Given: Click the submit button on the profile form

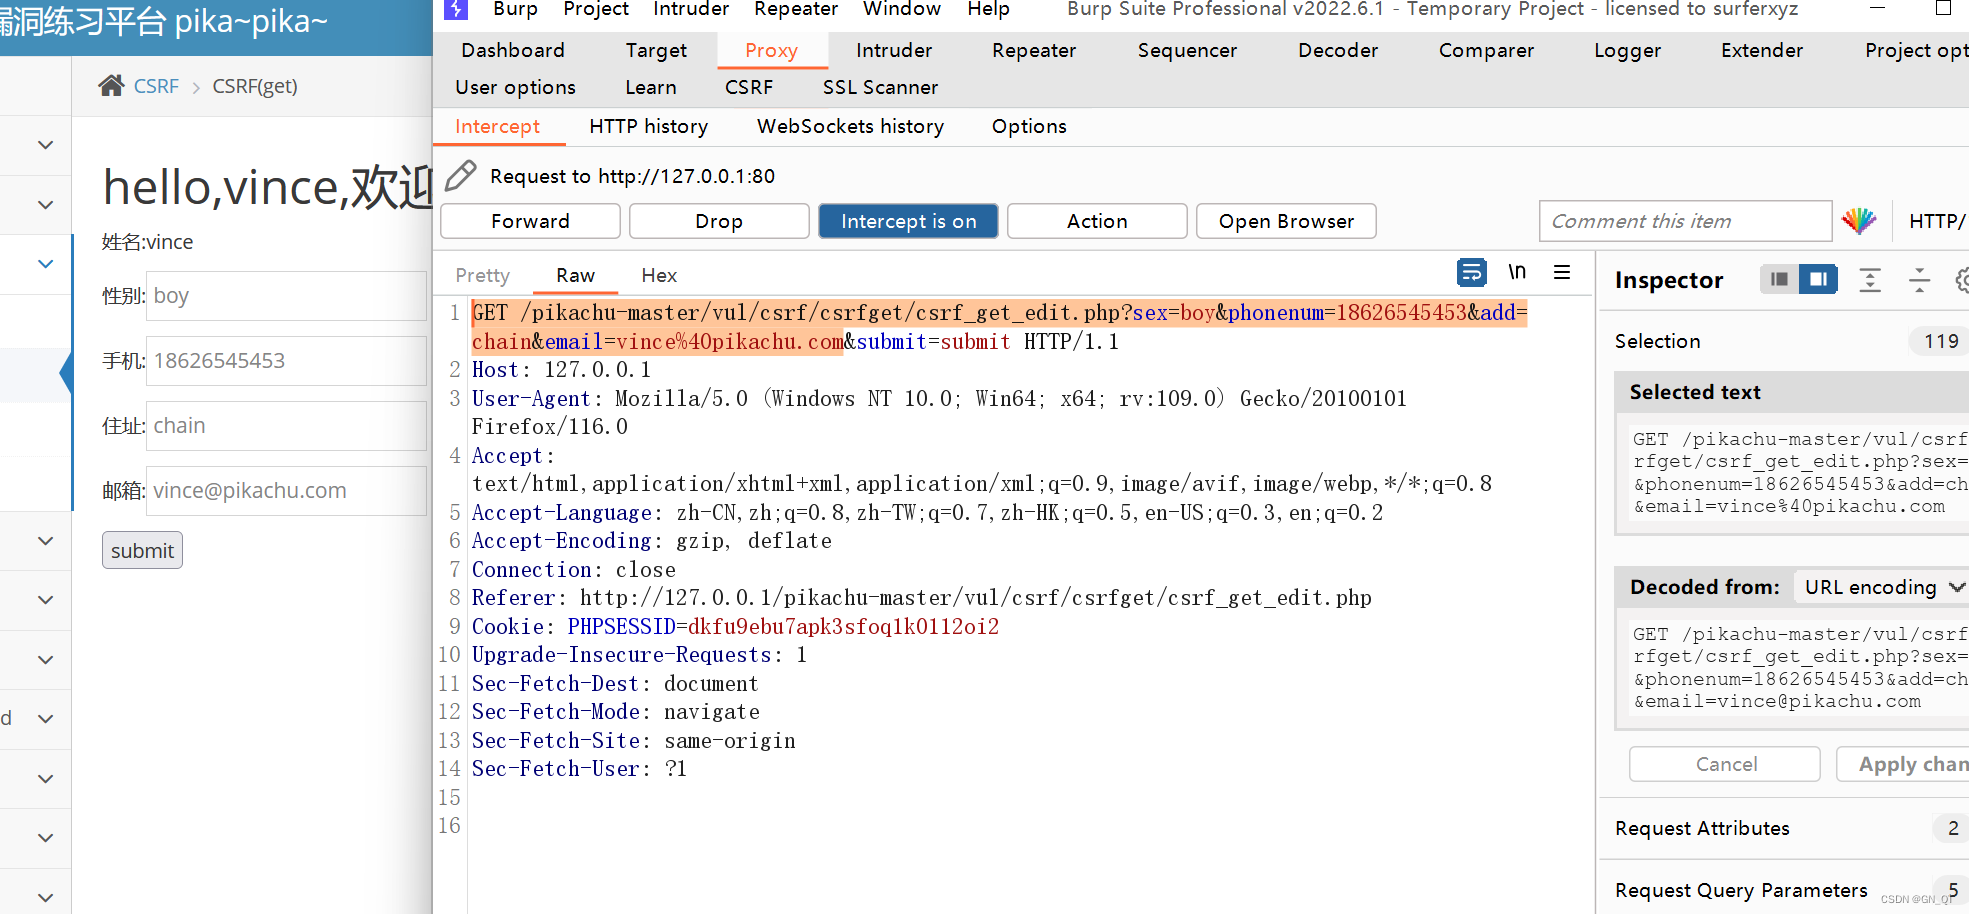Looking at the screenshot, I should [x=142, y=550].
